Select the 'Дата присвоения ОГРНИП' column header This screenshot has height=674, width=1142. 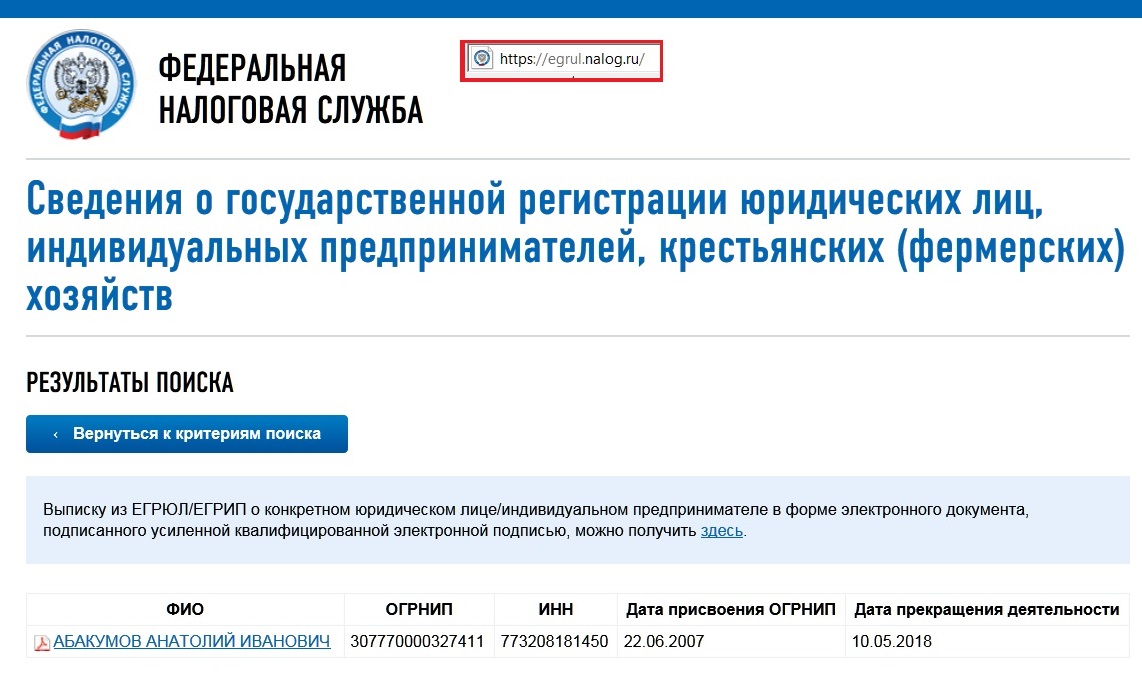click(x=730, y=610)
